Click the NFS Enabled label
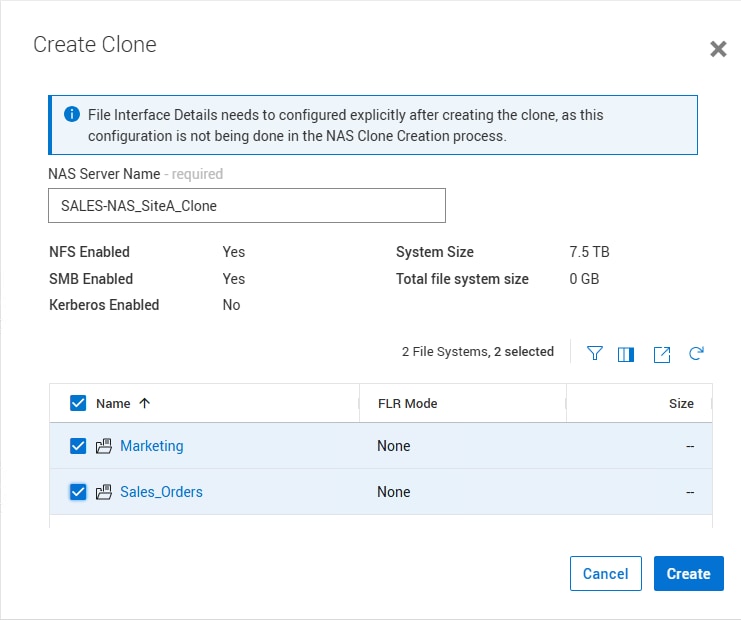The width and height of the screenshot is (741, 620). tap(89, 251)
